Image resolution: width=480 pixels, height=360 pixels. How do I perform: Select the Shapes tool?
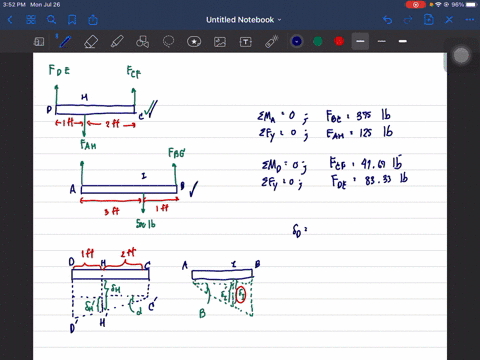pos(143,42)
